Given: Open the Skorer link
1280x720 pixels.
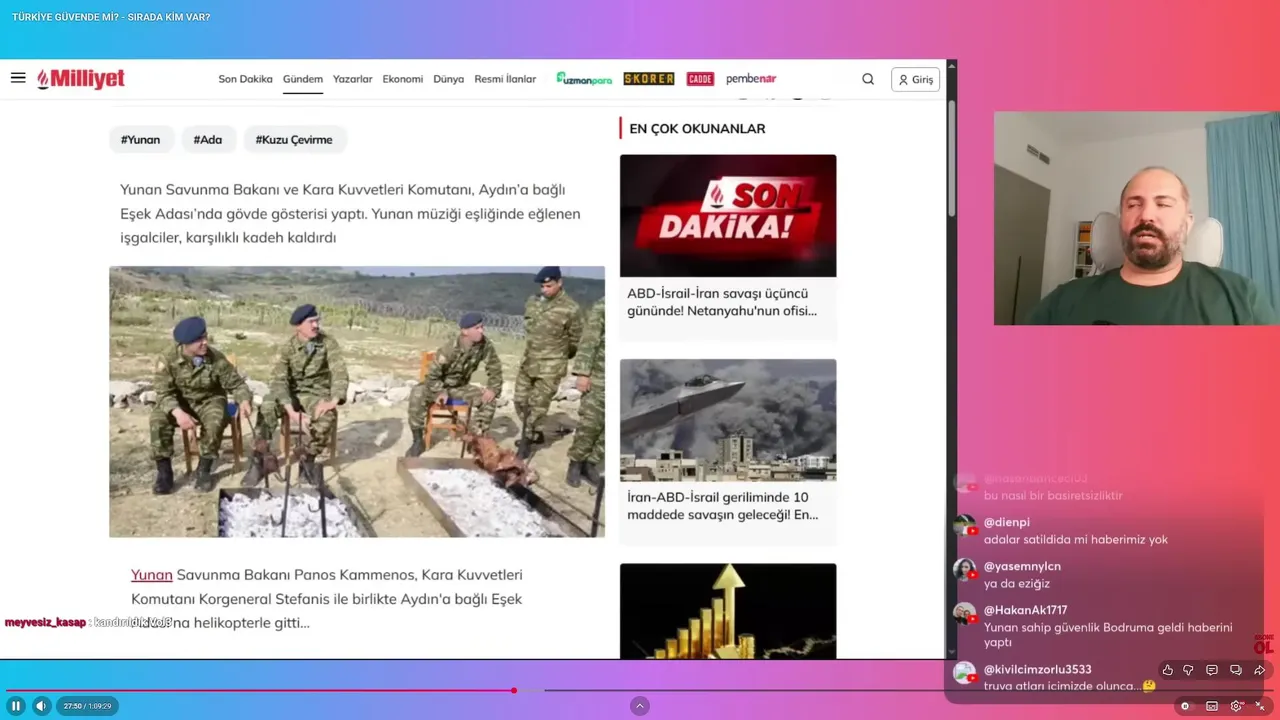Looking at the screenshot, I should [x=648, y=79].
